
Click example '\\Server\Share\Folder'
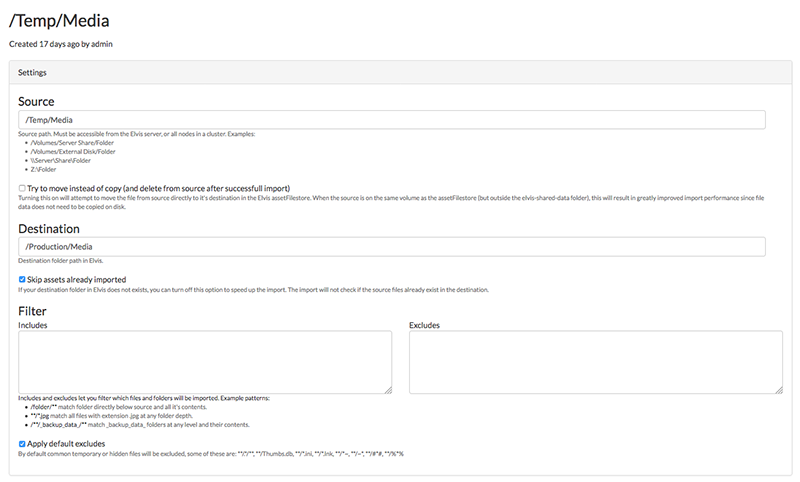click(x=60, y=160)
